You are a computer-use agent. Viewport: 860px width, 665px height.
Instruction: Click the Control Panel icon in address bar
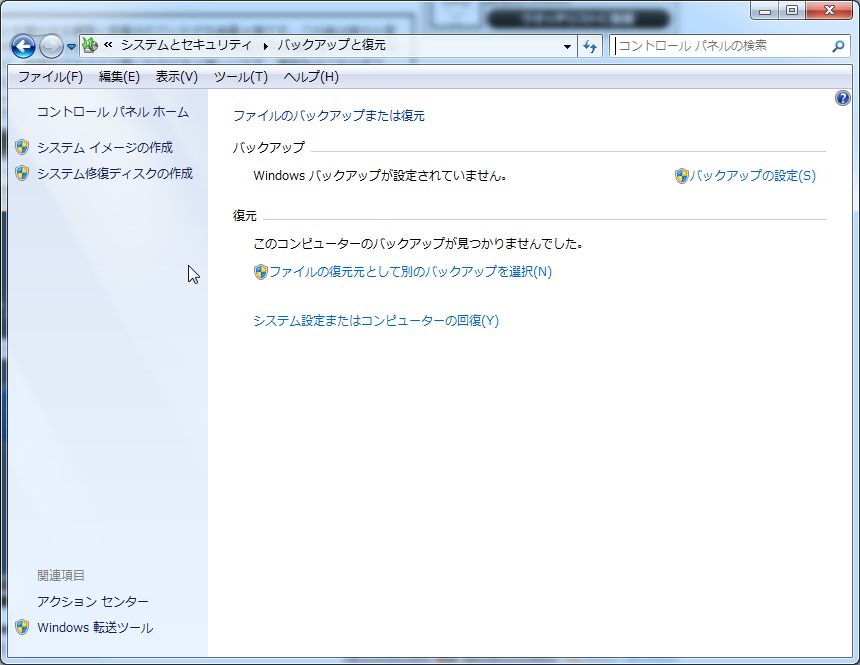pyautogui.click(x=90, y=46)
